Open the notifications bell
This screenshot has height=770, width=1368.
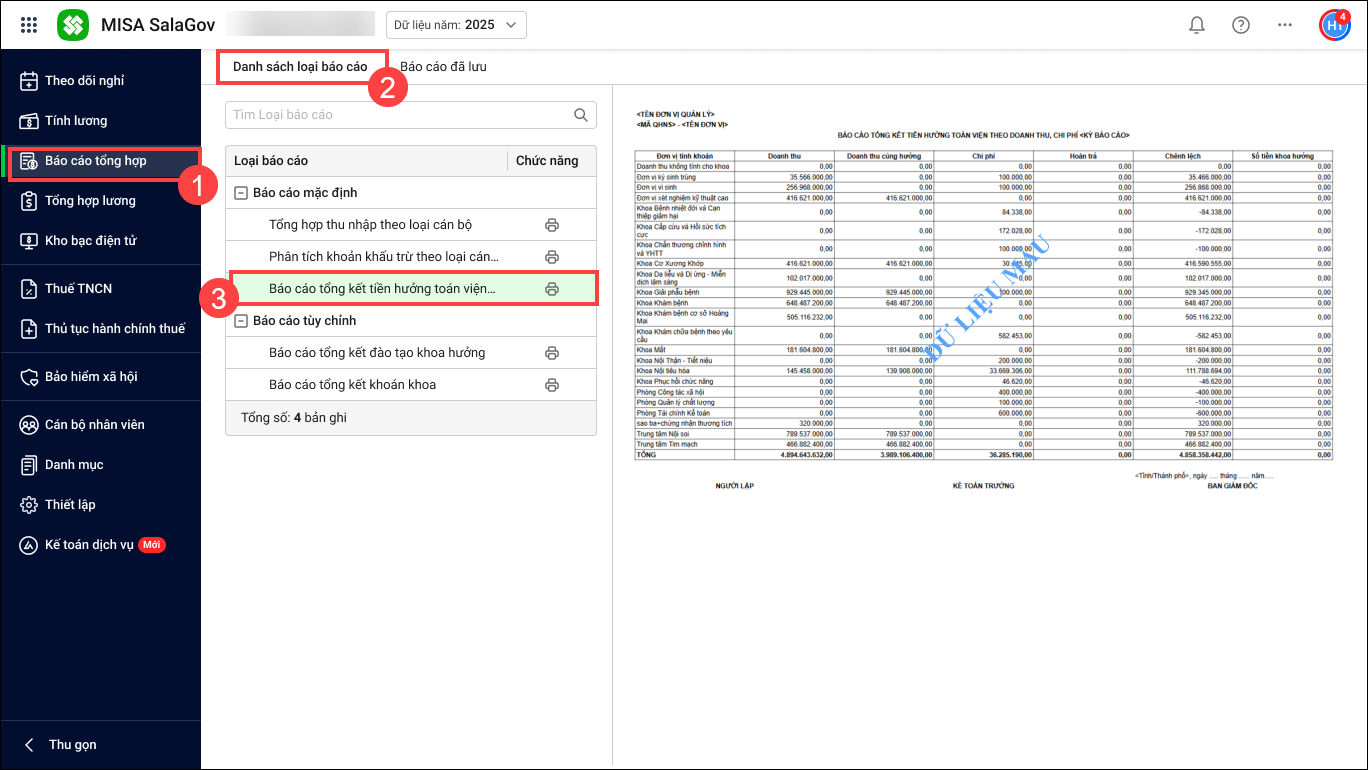[x=1196, y=25]
